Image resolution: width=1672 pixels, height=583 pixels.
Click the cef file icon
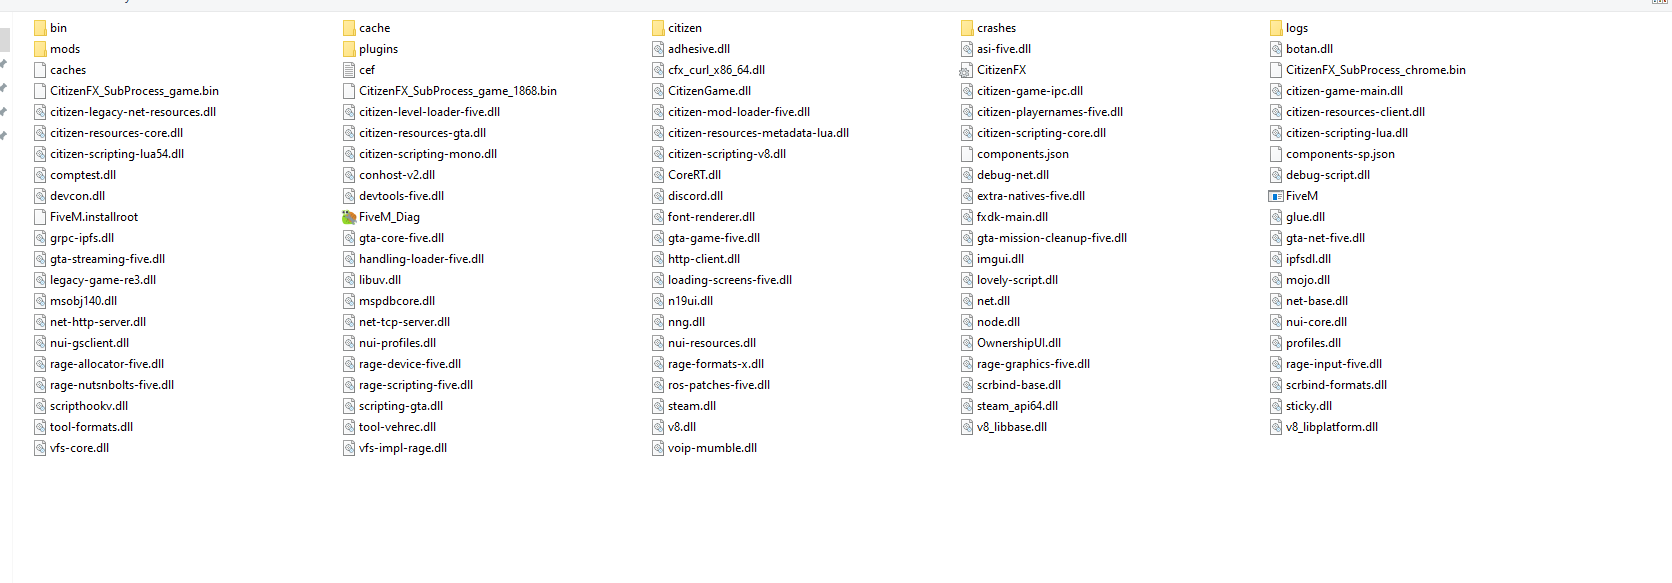pyautogui.click(x=349, y=70)
